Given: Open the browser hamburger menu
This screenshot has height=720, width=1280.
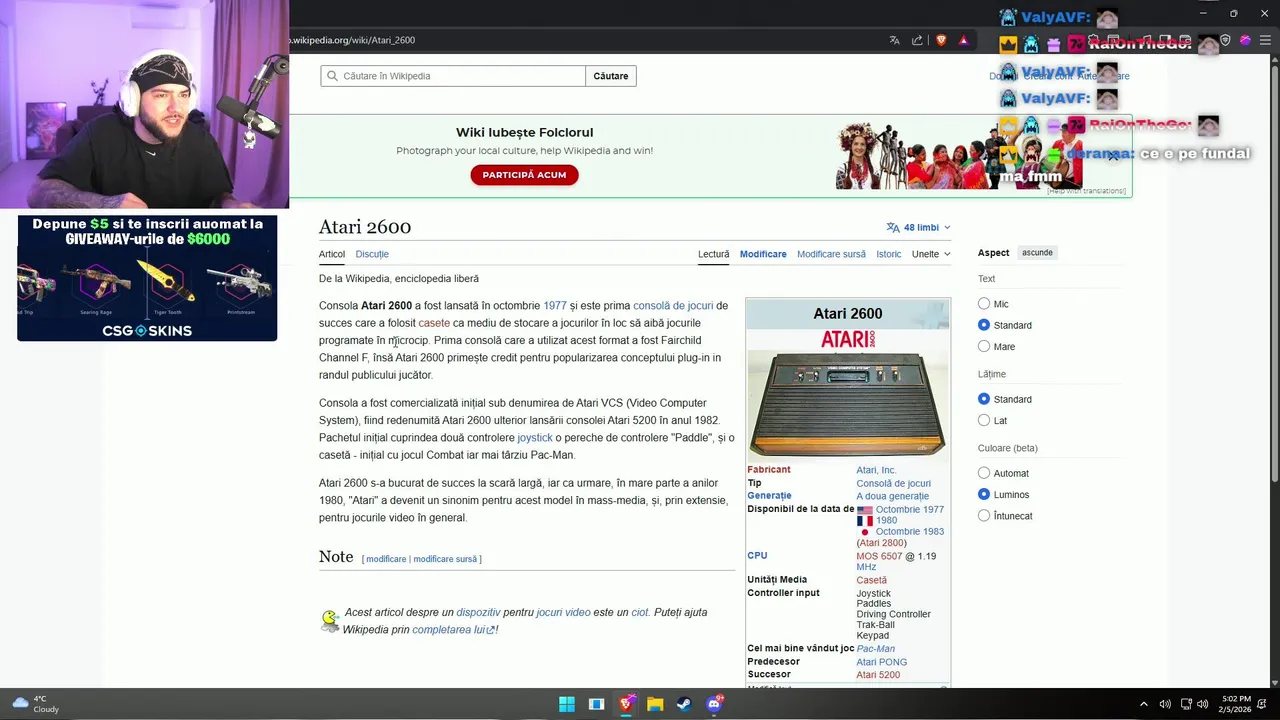Looking at the screenshot, I should (1265, 40).
